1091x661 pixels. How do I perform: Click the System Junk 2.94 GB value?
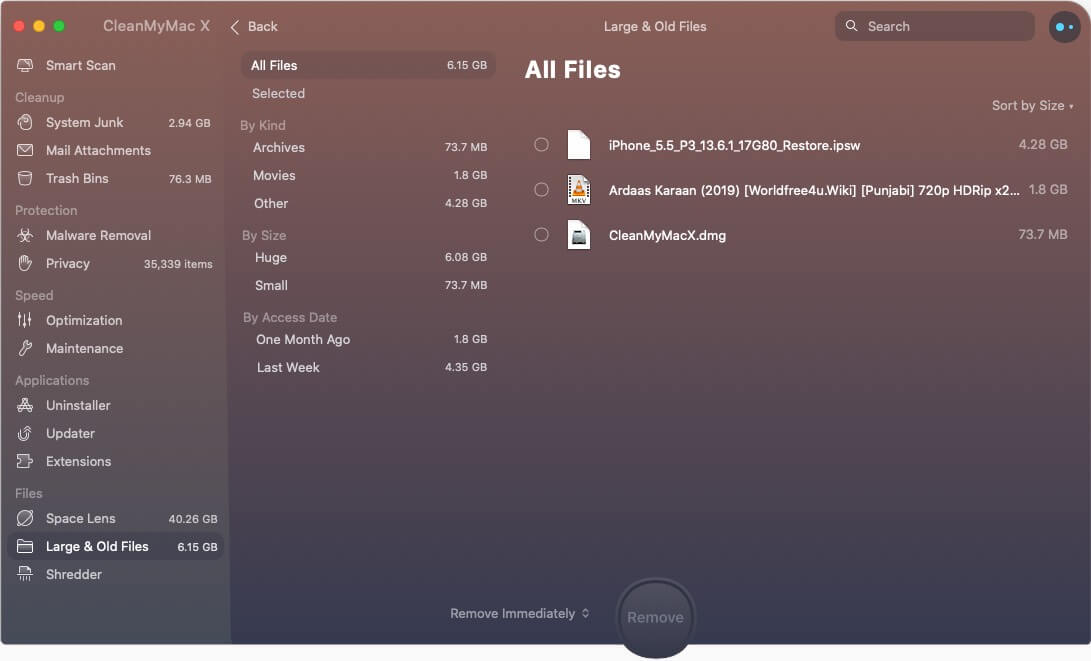[x=189, y=122]
